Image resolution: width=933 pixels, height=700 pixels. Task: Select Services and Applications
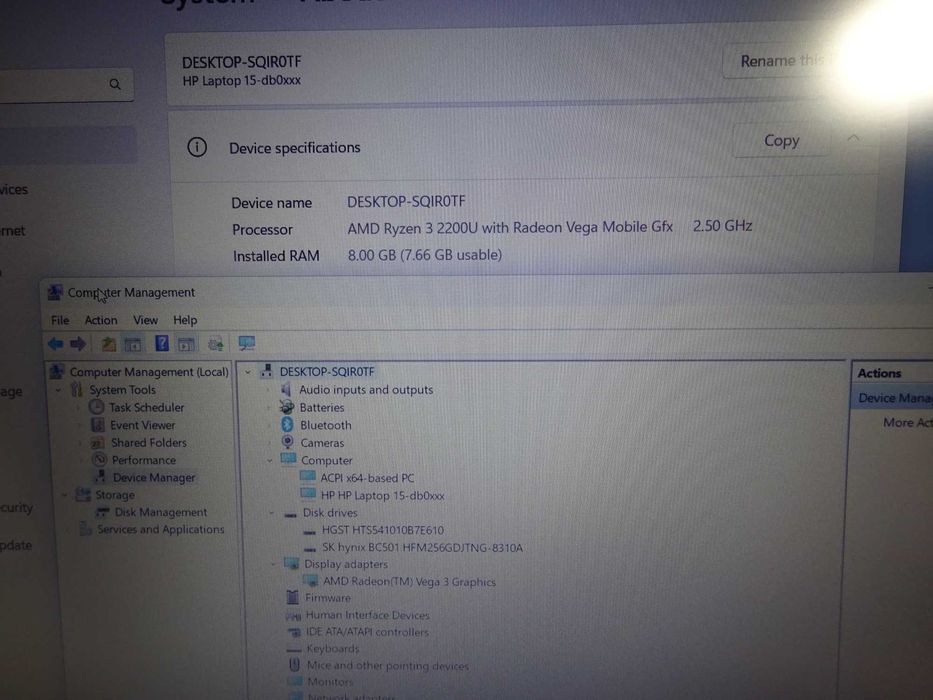pyautogui.click(x=161, y=529)
